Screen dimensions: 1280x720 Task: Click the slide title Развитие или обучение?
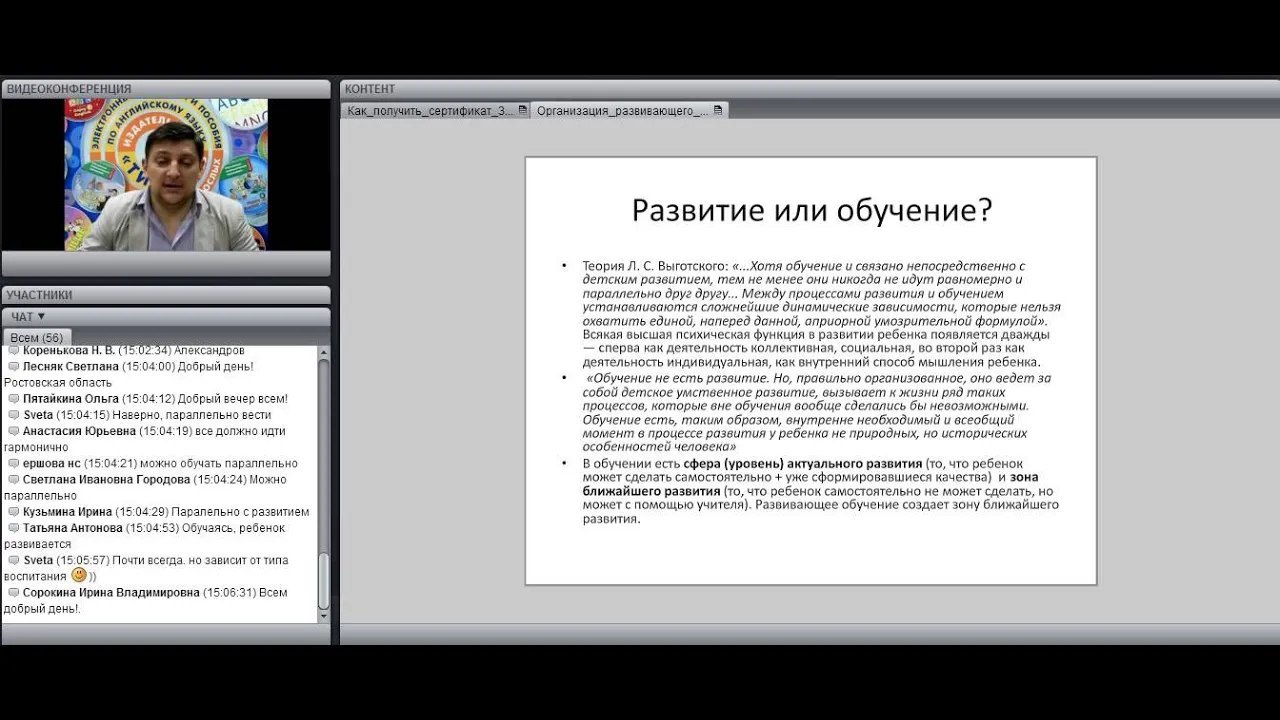(x=811, y=210)
